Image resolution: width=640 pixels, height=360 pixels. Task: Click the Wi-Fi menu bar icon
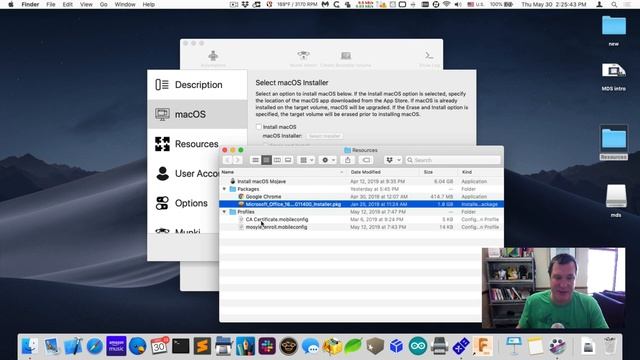click(447, 4)
